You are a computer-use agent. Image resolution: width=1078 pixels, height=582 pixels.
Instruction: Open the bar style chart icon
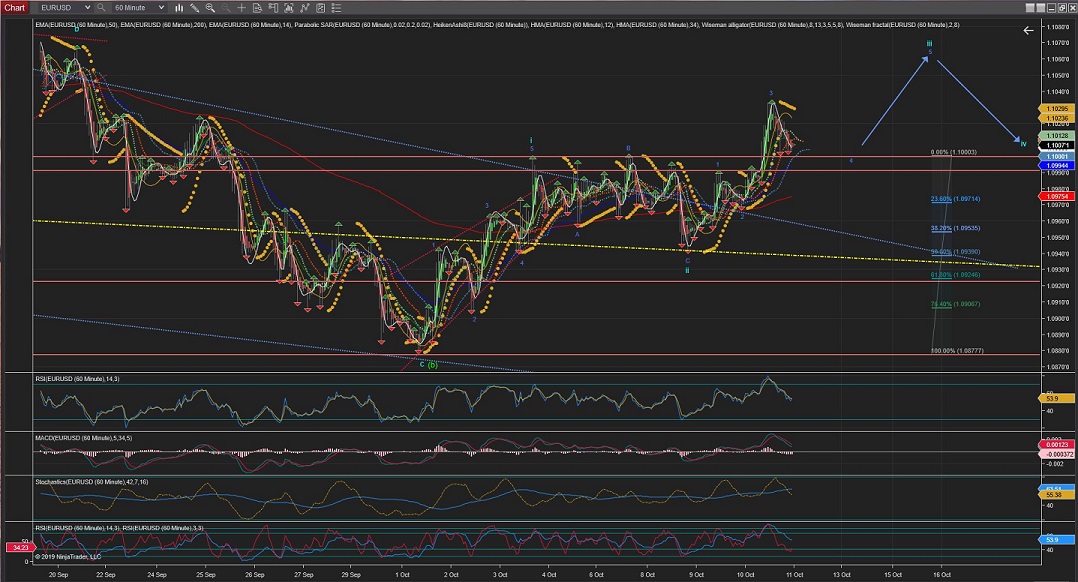point(180,7)
